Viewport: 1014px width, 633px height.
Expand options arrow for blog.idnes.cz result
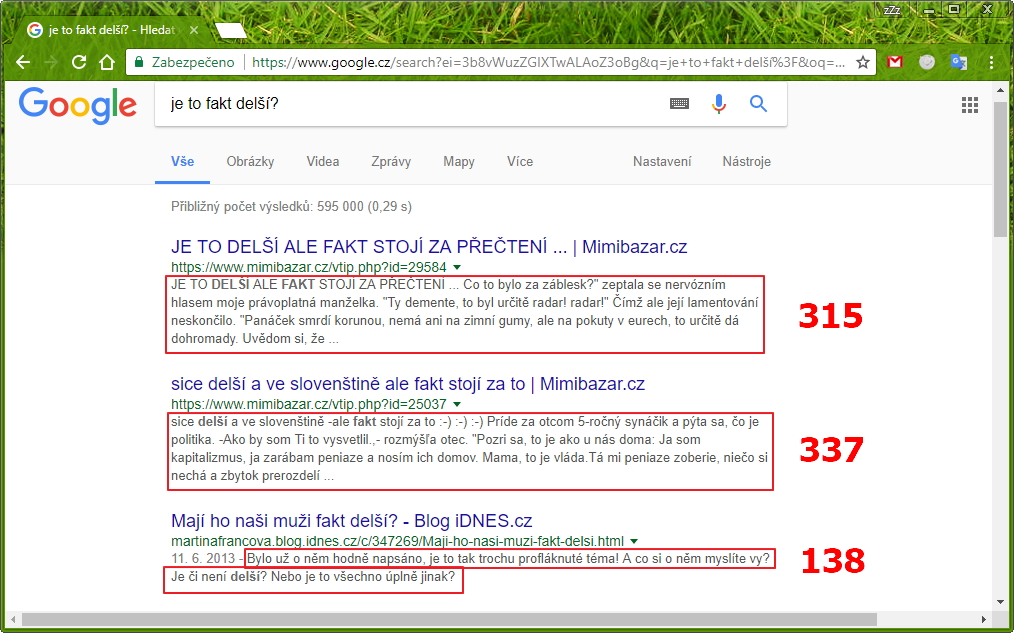pyautogui.click(x=634, y=541)
